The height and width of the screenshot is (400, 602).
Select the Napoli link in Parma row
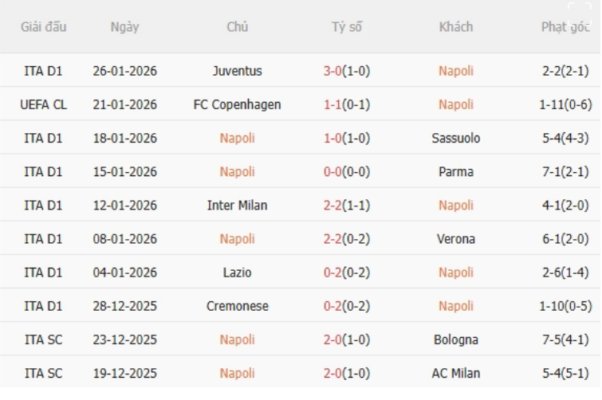(237, 172)
